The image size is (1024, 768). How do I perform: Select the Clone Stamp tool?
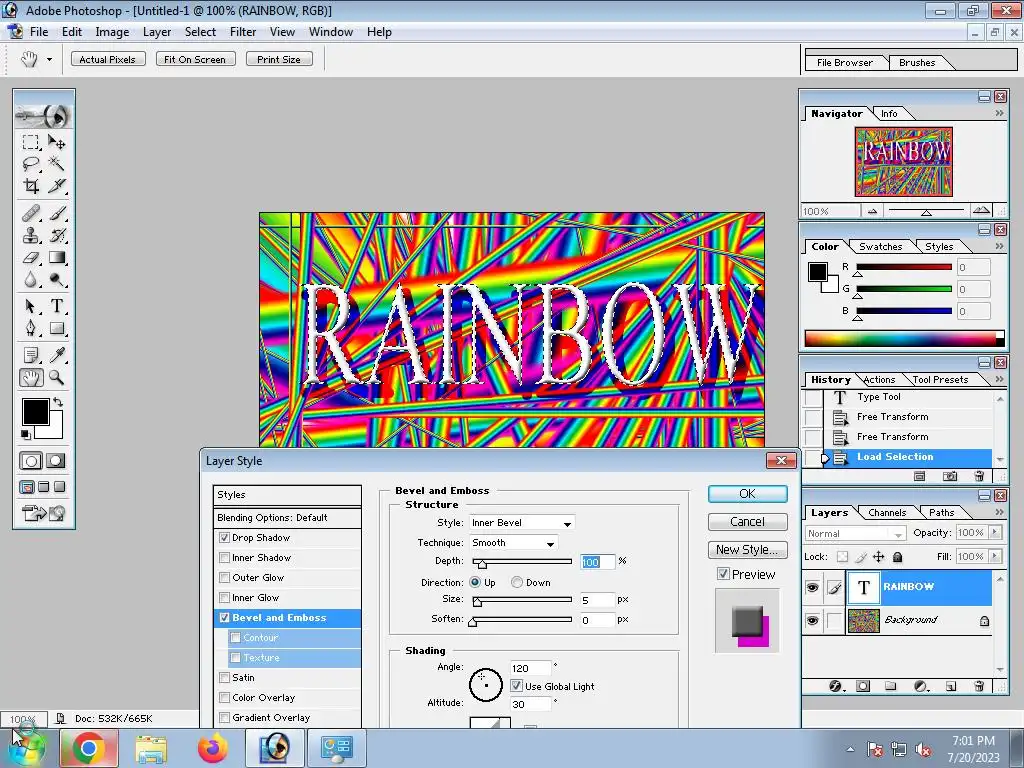point(30,235)
